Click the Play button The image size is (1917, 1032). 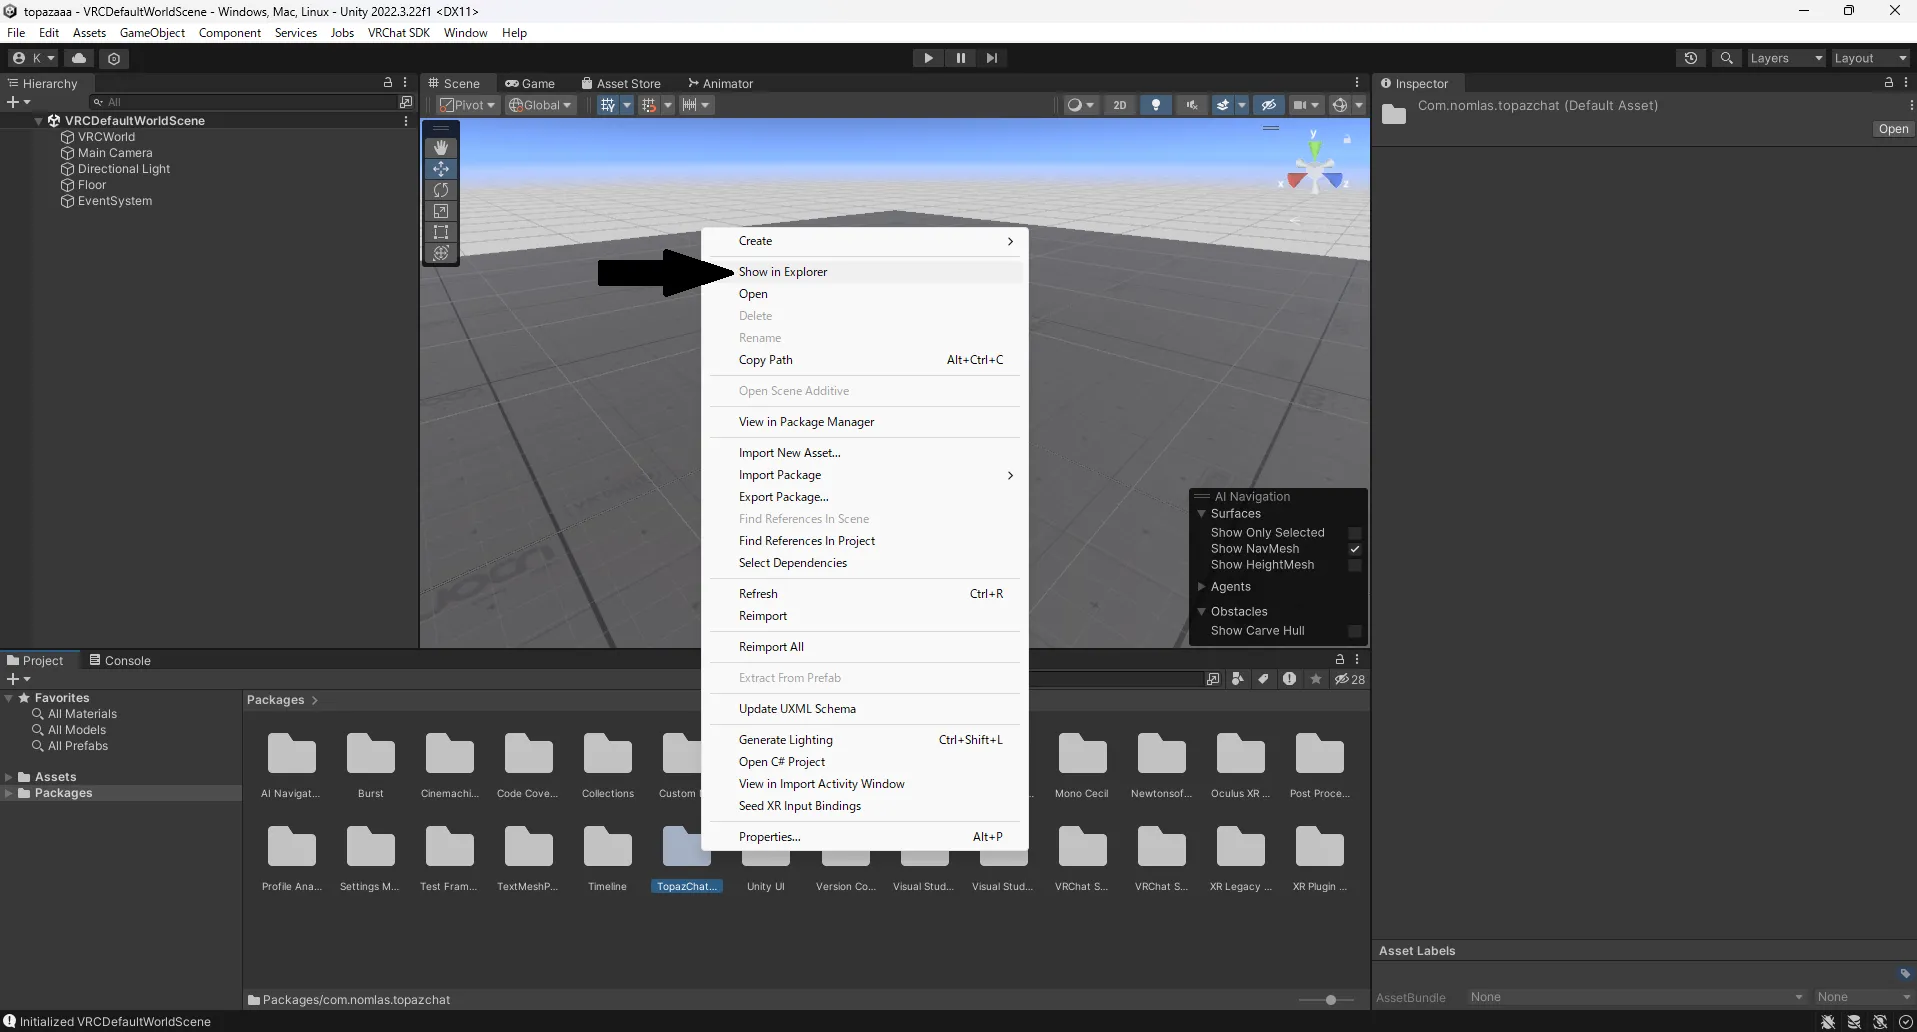928,58
